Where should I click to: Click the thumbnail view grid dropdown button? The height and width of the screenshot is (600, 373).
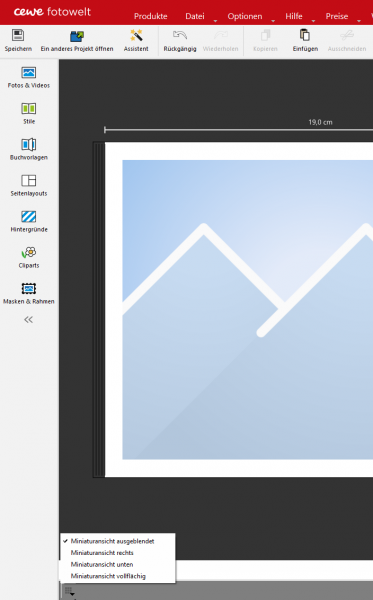(69, 591)
